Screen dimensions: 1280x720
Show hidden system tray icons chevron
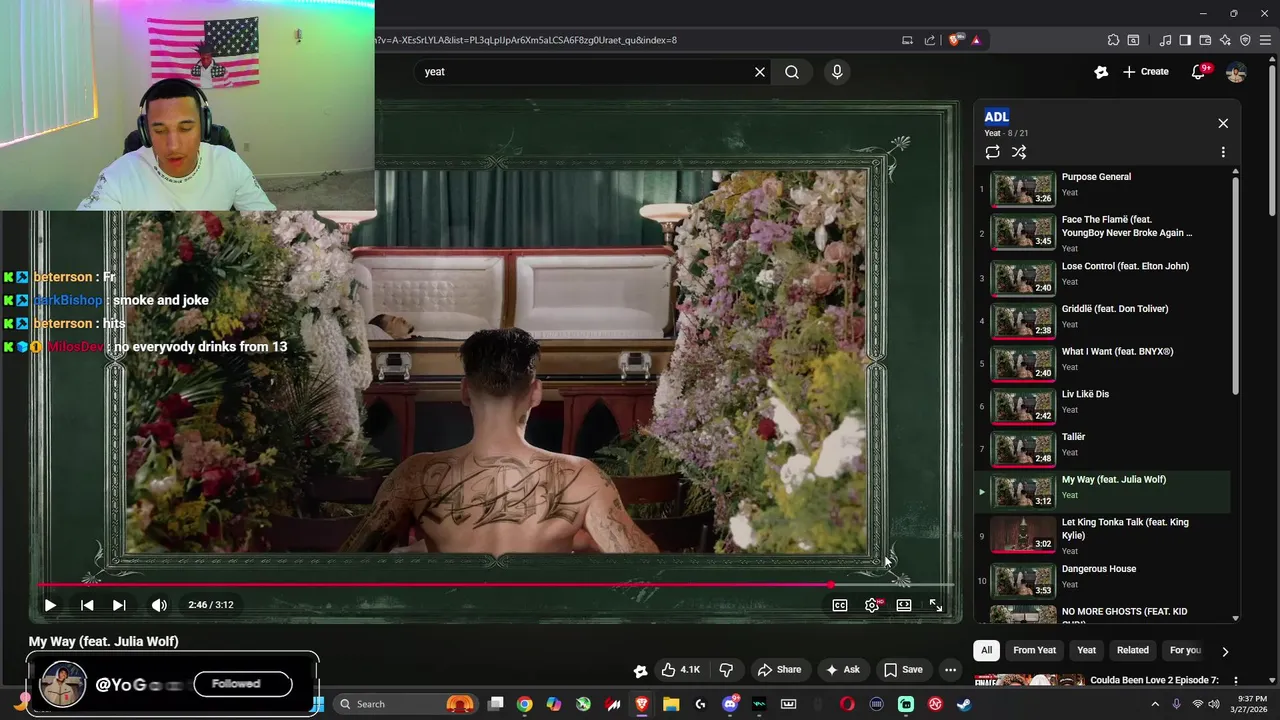(1155, 704)
